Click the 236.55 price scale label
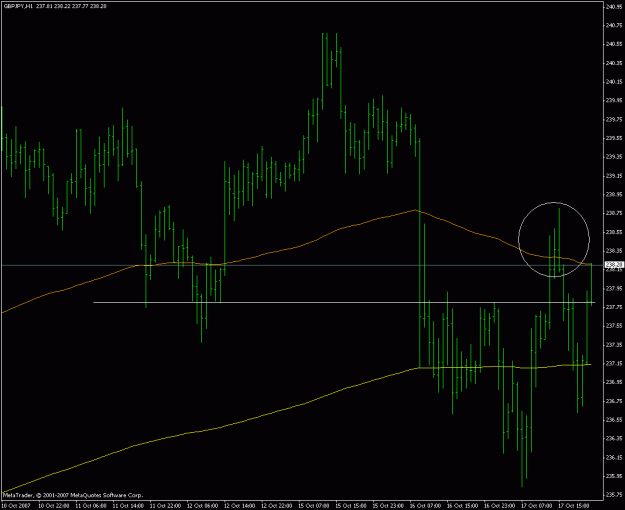Viewport: 625px width, 510px height. (x=614, y=420)
